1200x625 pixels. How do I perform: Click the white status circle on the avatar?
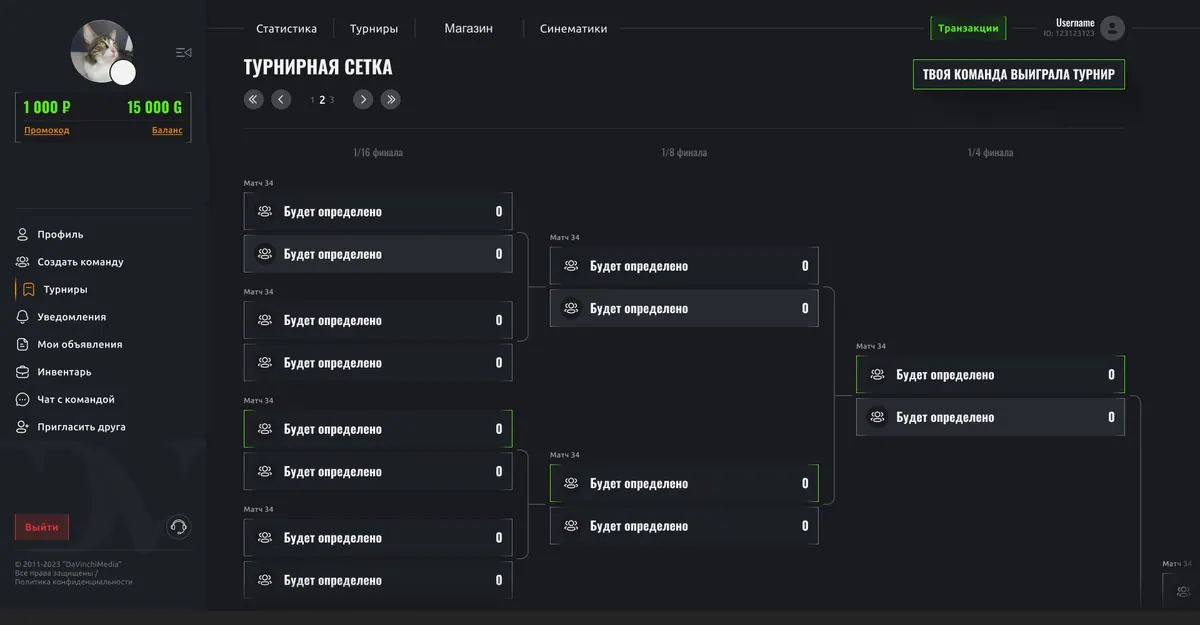point(123,72)
